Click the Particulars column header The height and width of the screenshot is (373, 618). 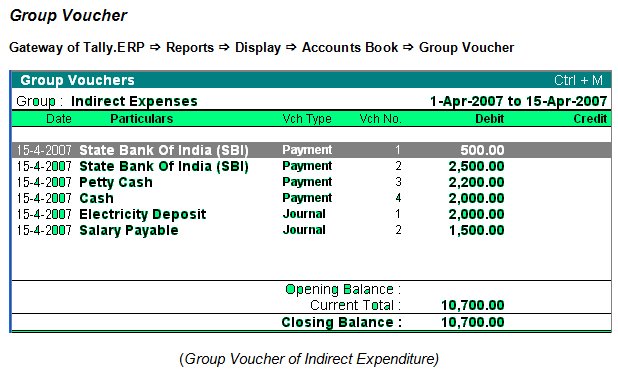[141, 119]
